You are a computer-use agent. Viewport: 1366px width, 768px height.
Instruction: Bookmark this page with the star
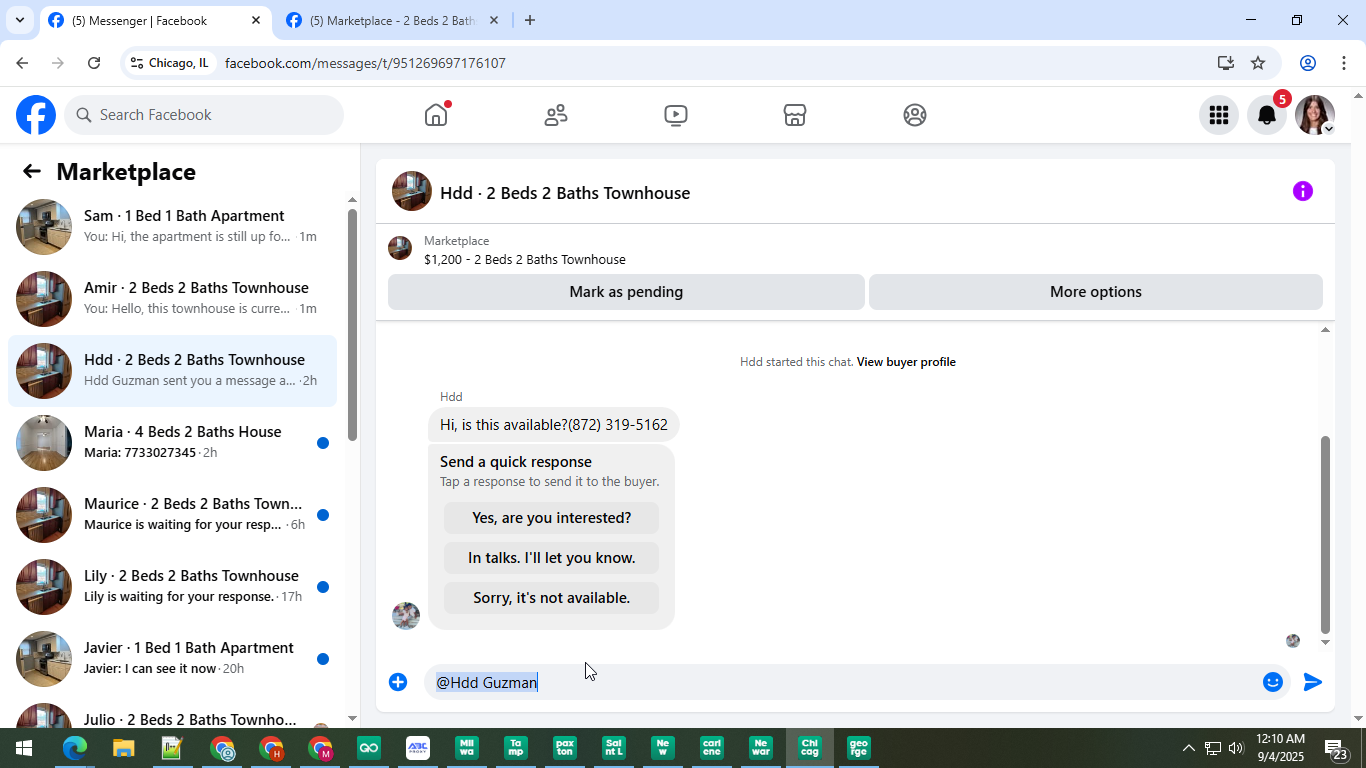click(x=1258, y=63)
